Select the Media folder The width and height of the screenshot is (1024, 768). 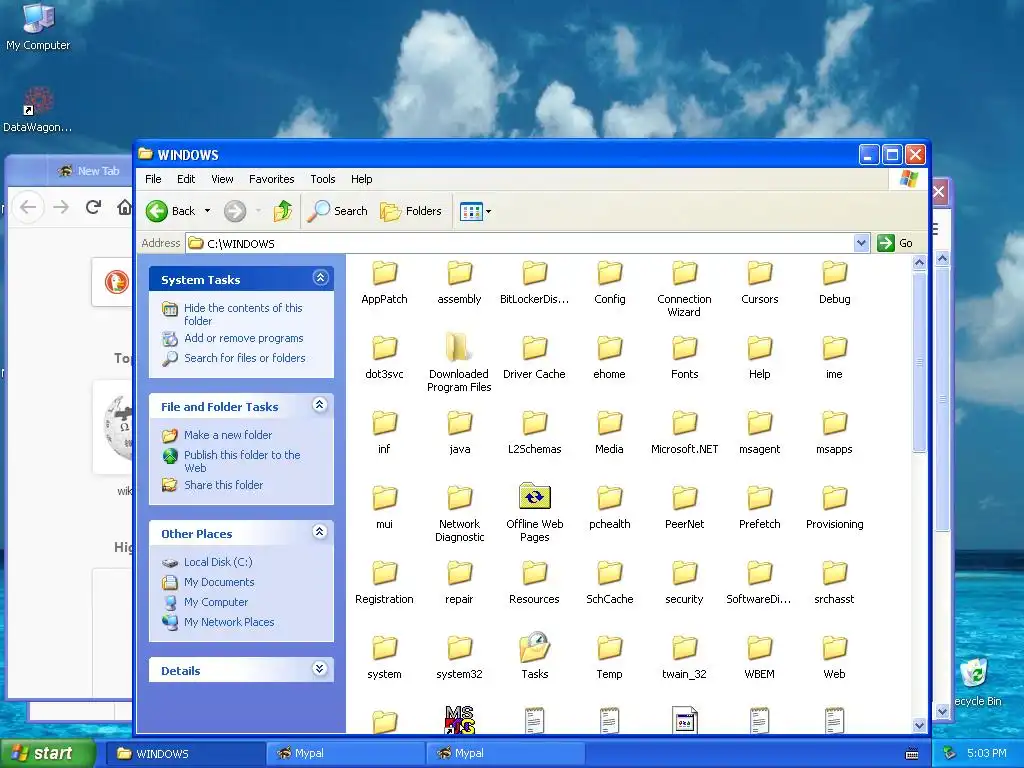609,432
